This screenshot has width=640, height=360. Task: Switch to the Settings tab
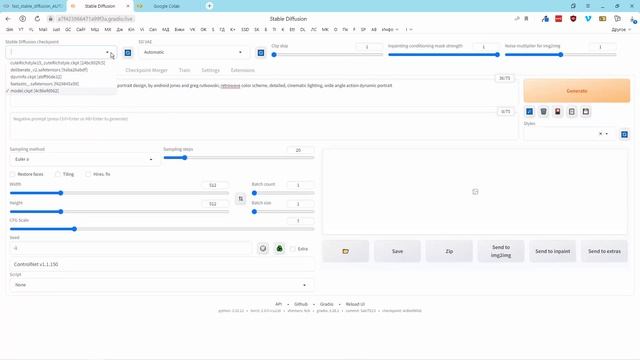click(211, 70)
